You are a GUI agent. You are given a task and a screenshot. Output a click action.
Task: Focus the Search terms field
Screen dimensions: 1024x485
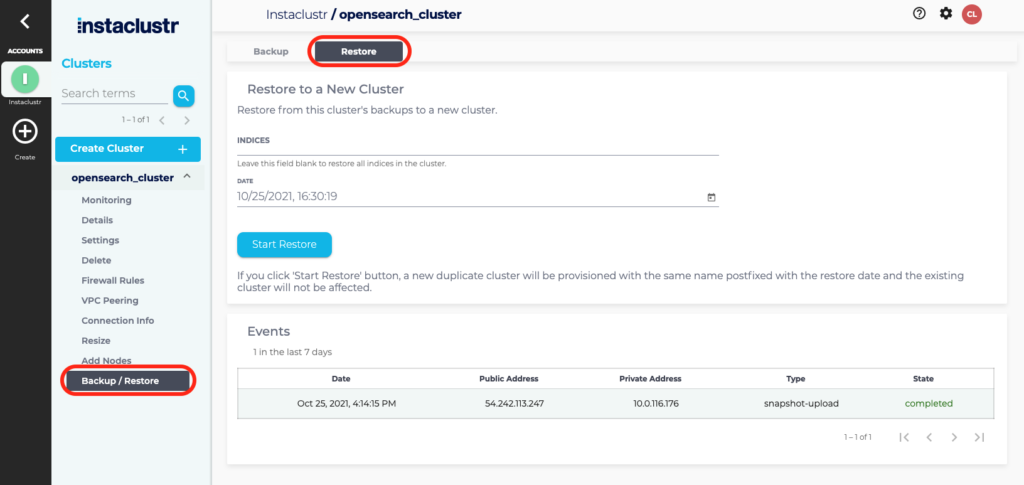113,94
